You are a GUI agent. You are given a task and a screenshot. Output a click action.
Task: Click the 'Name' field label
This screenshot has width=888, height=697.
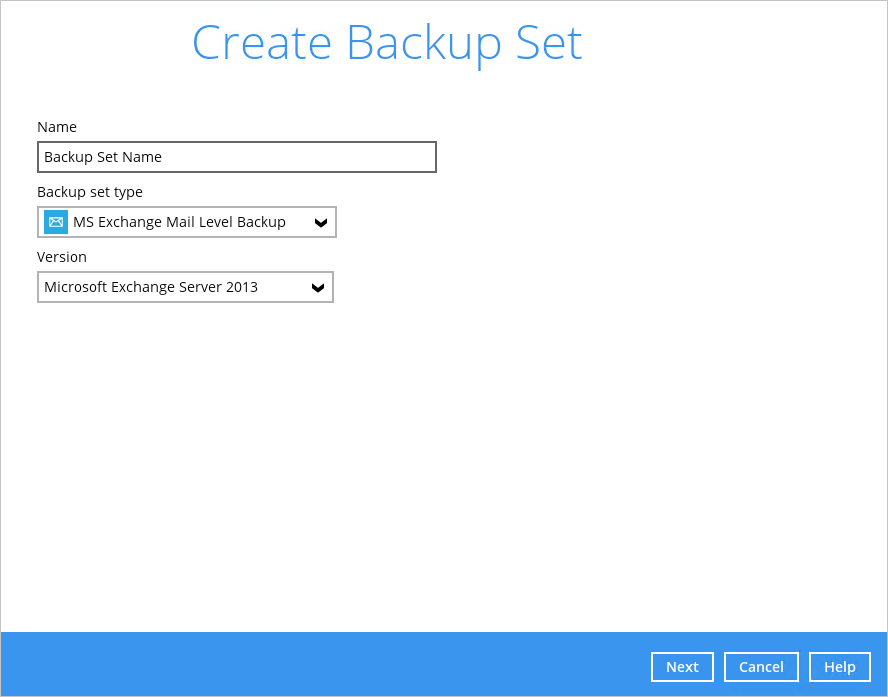click(x=57, y=127)
